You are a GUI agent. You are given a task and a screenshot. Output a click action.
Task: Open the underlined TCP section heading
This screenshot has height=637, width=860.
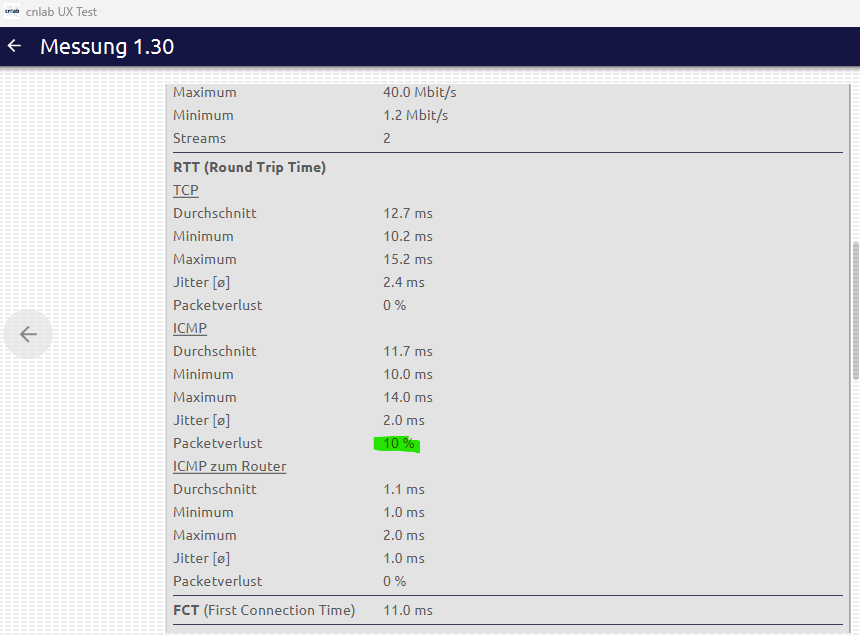(x=186, y=190)
